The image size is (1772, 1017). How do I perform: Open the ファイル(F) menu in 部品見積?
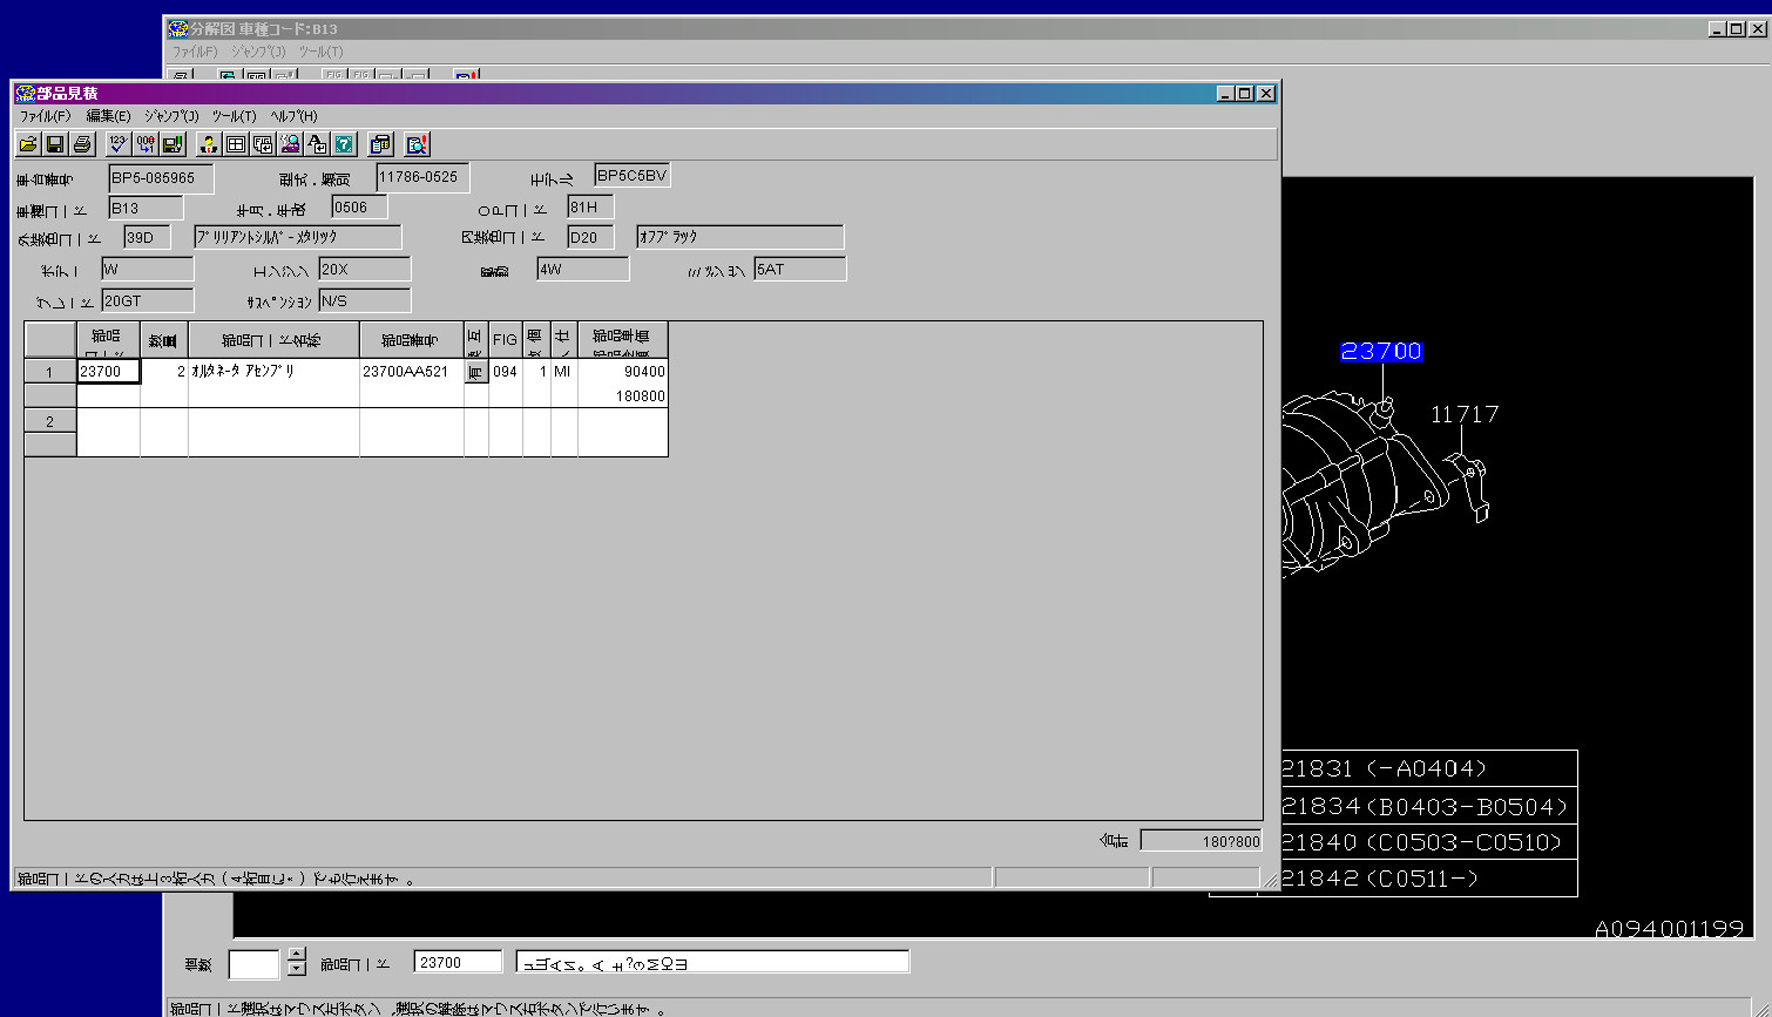(x=45, y=116)
